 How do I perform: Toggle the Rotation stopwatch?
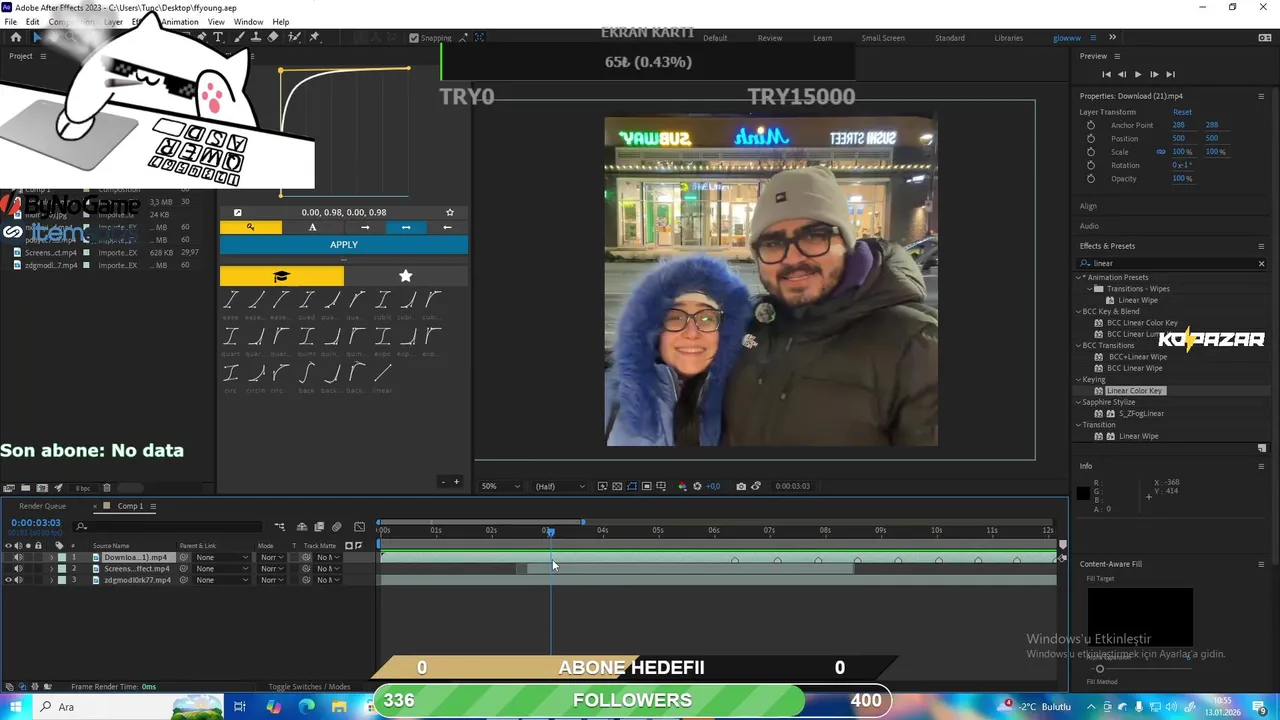(1091, 165)
